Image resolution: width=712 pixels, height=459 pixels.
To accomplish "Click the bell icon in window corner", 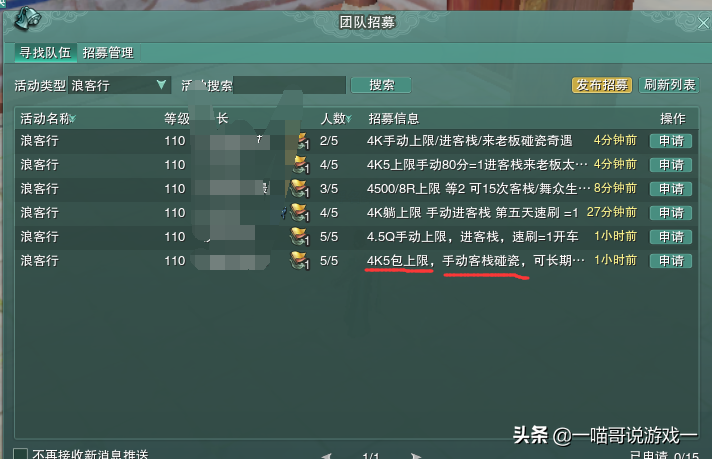I will click(x=28, y=19).
